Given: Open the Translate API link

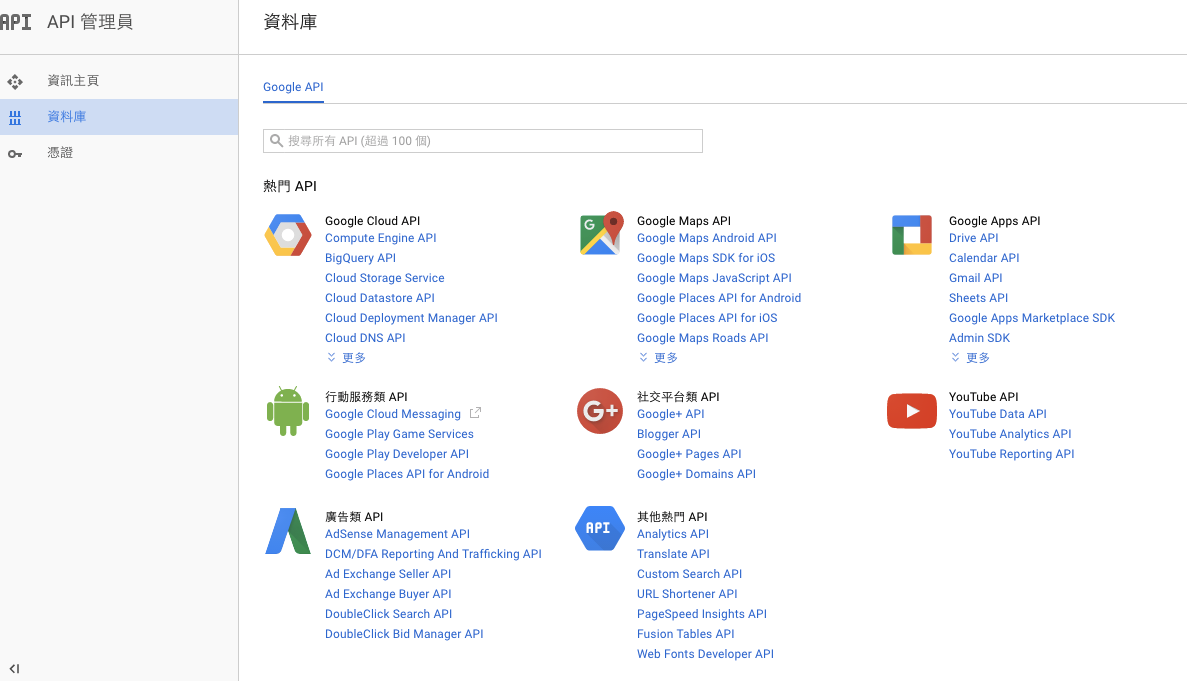Looking at the screenshot, I should pos(673,554).
